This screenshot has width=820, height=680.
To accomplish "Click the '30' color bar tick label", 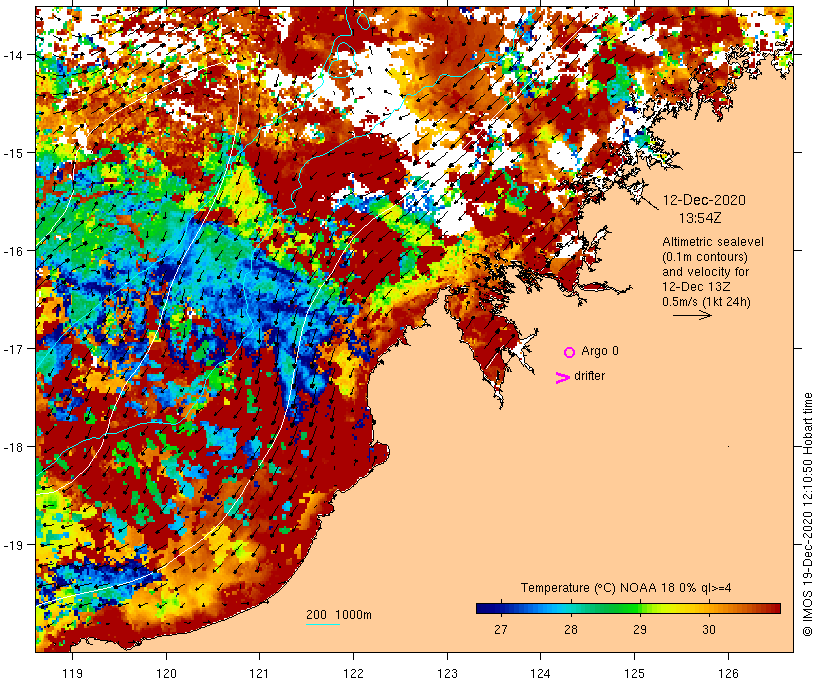I will click(709, 629).
